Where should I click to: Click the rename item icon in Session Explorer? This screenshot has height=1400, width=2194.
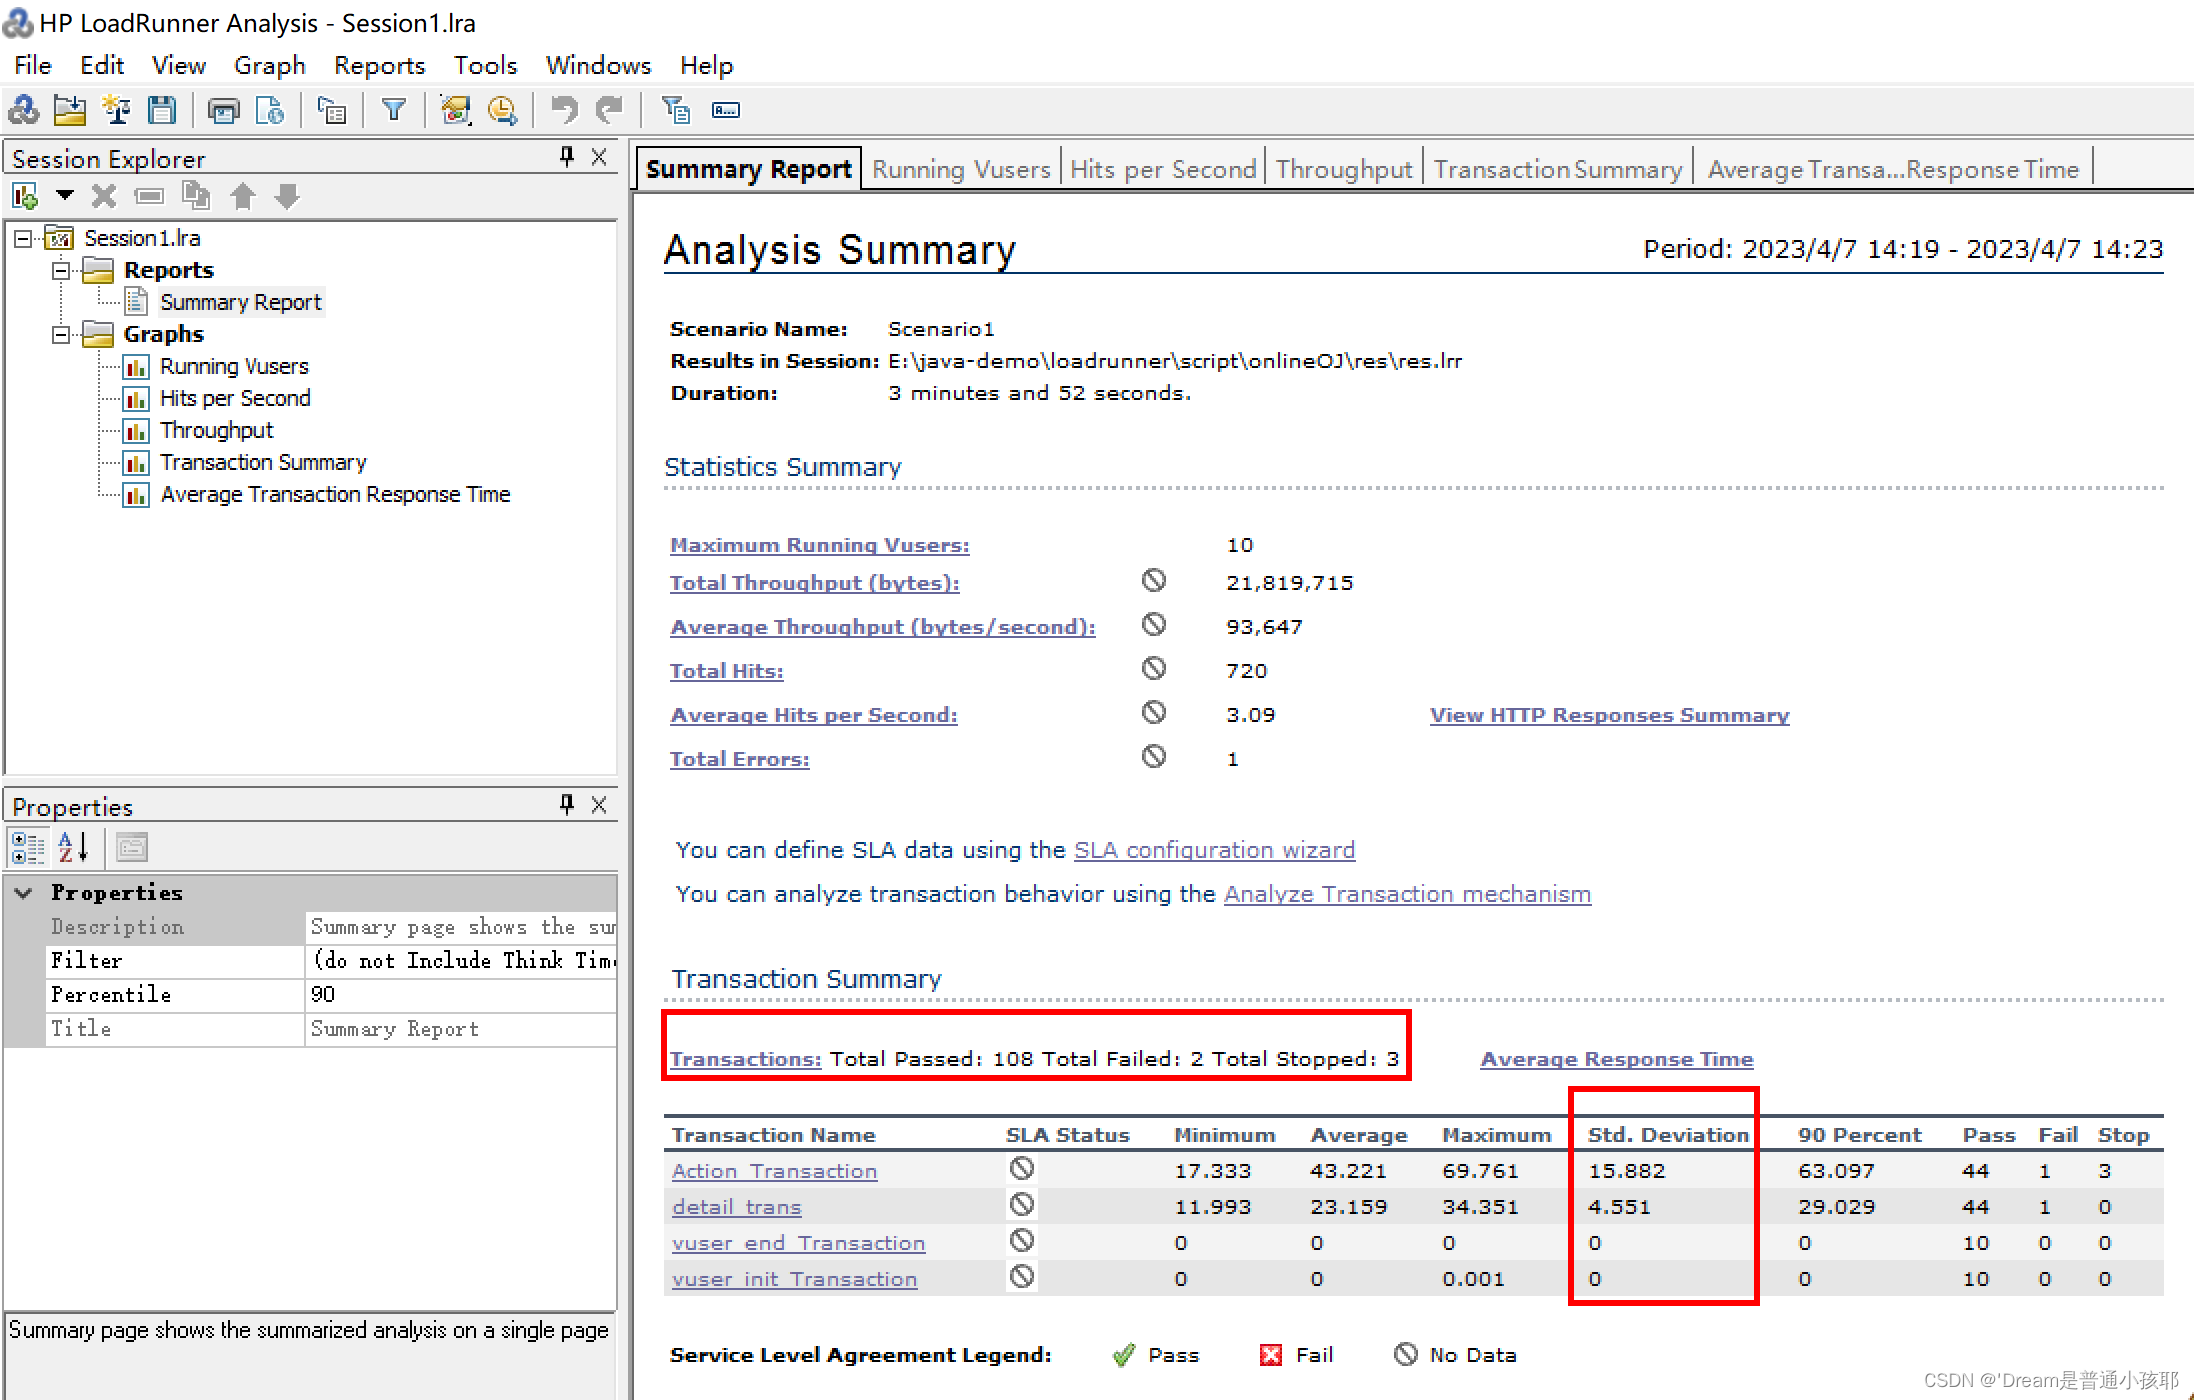[149, 196]
